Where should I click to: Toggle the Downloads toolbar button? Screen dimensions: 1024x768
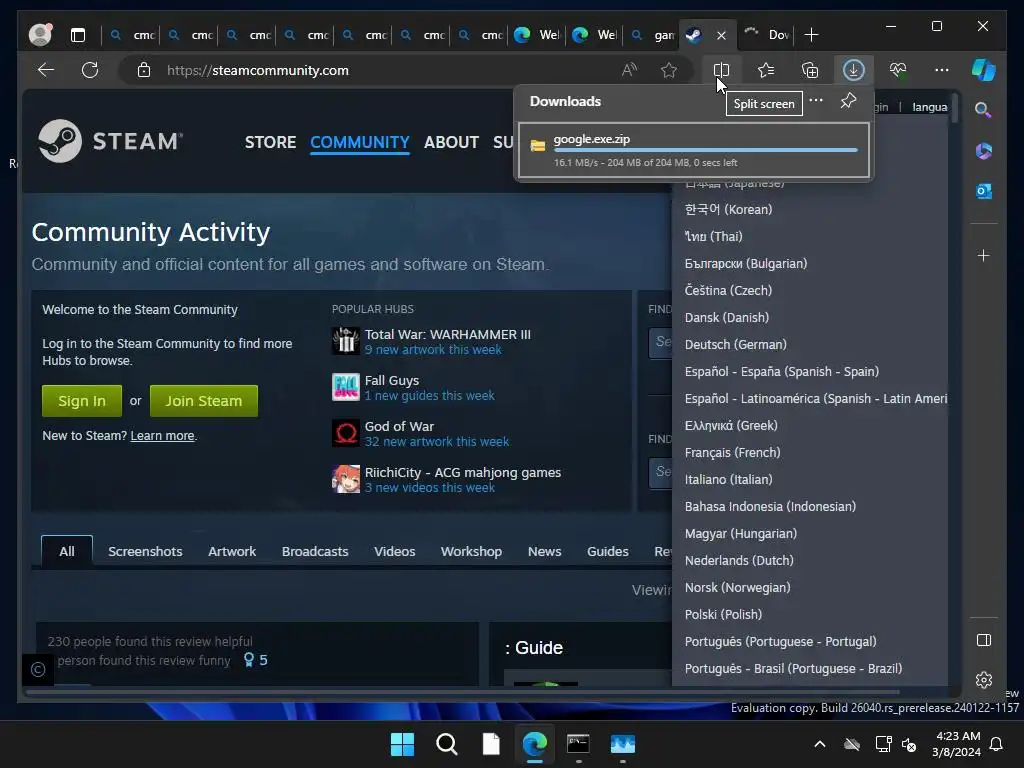click(854, 70)
